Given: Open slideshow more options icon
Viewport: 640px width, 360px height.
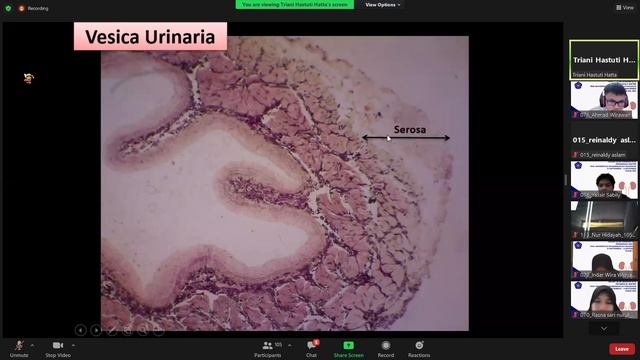Looking at the screenshot, I should (158, 330).
